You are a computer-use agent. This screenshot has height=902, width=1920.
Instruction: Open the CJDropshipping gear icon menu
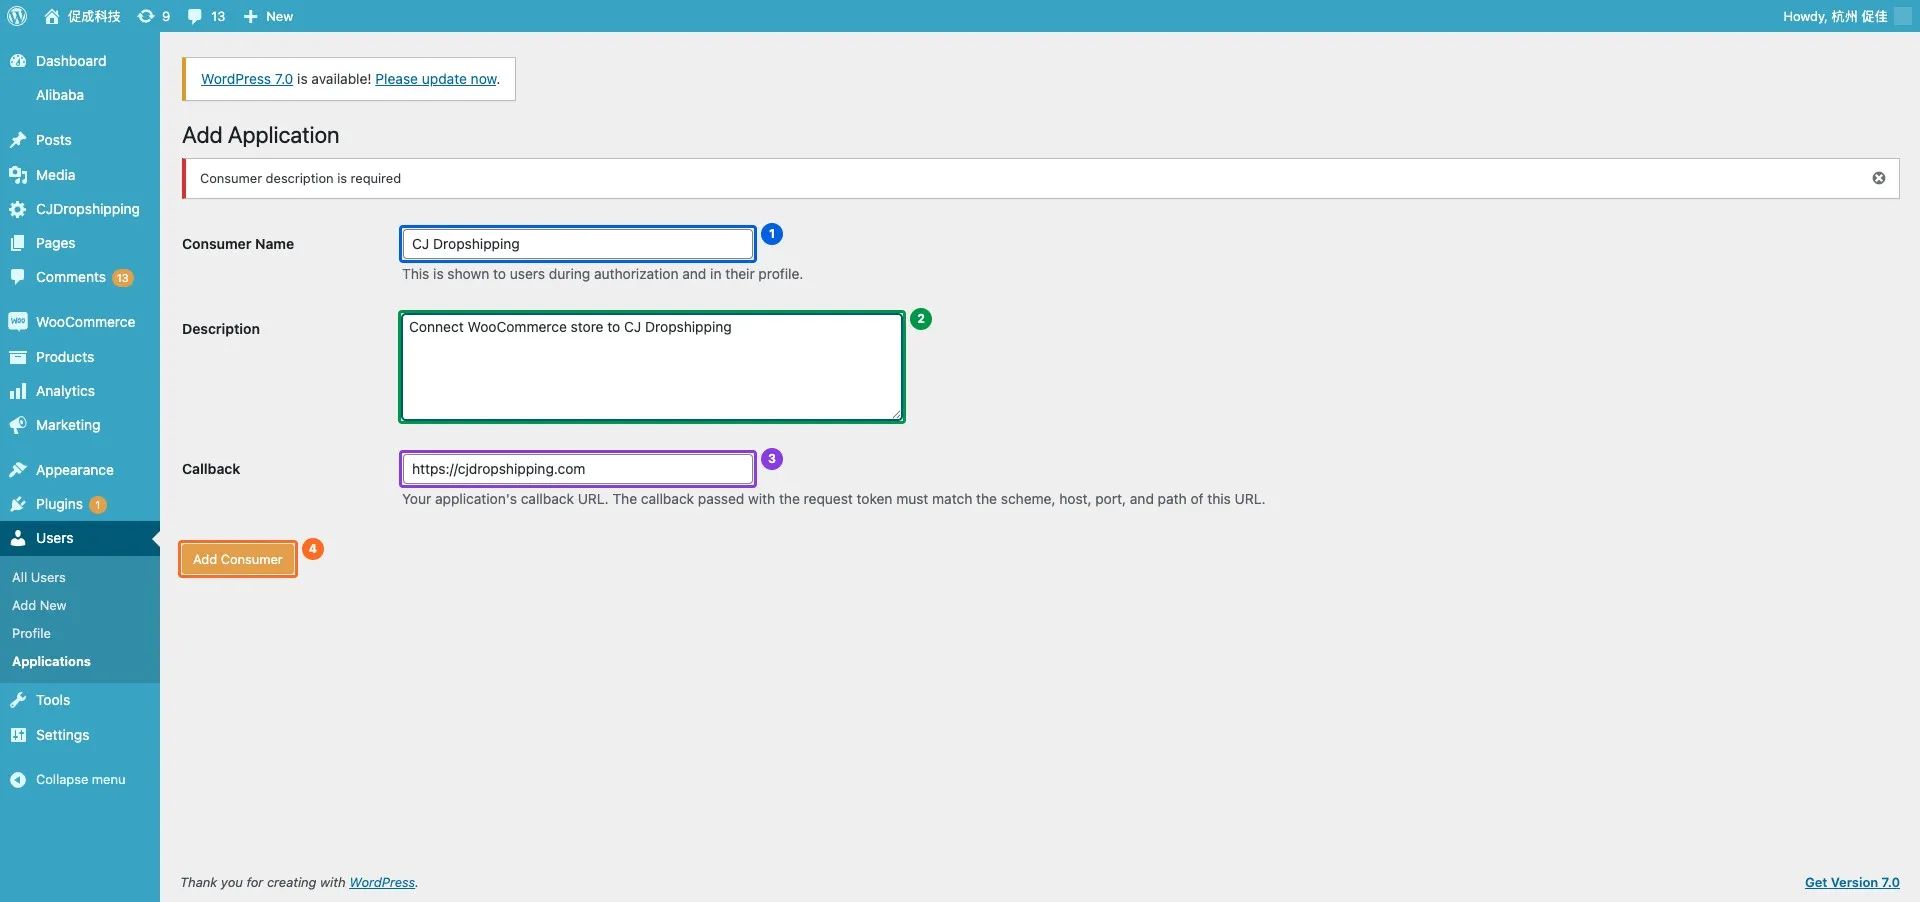18,209
